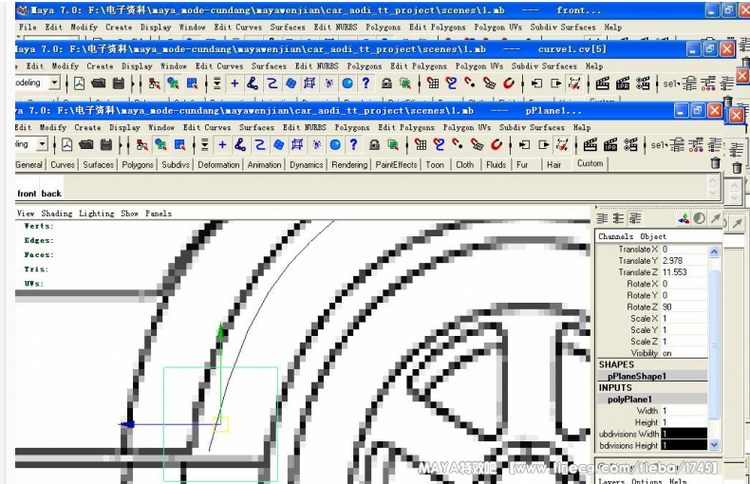This screenshot has width=750, height=484.
Task: Switch to Custom shelf tab
Action: (x=590, y=164)
